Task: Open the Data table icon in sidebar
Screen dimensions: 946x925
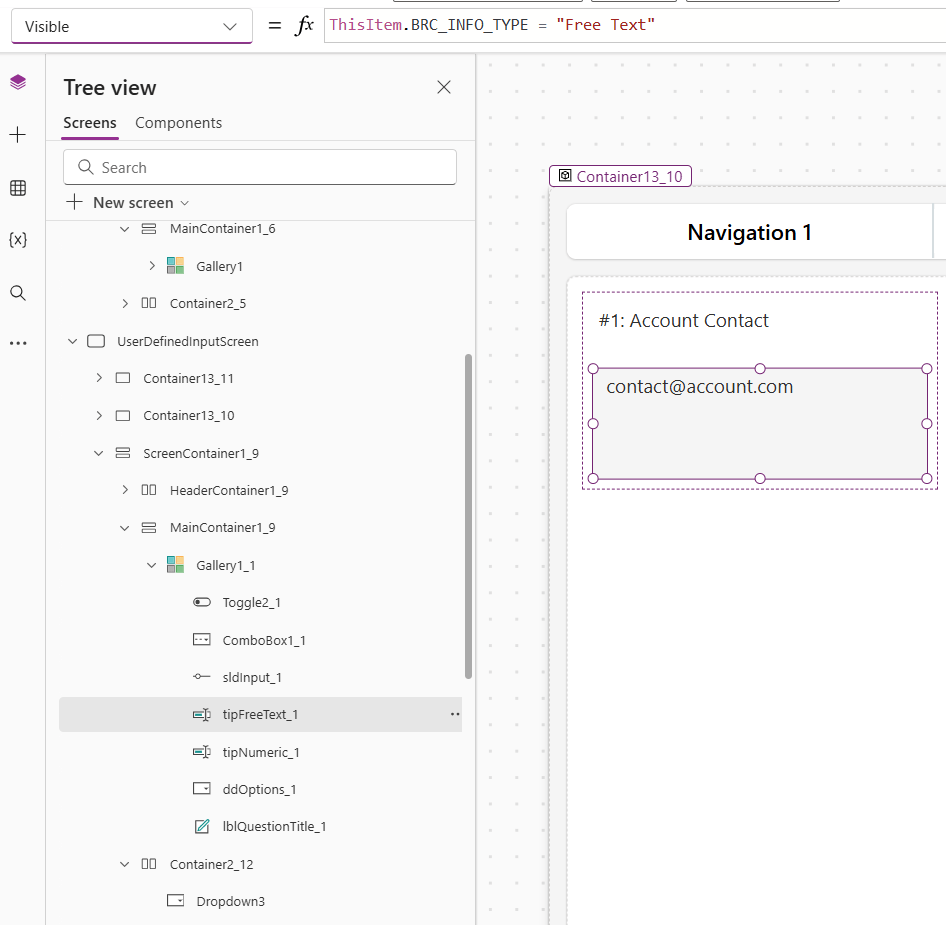Action: click(18, 188)
